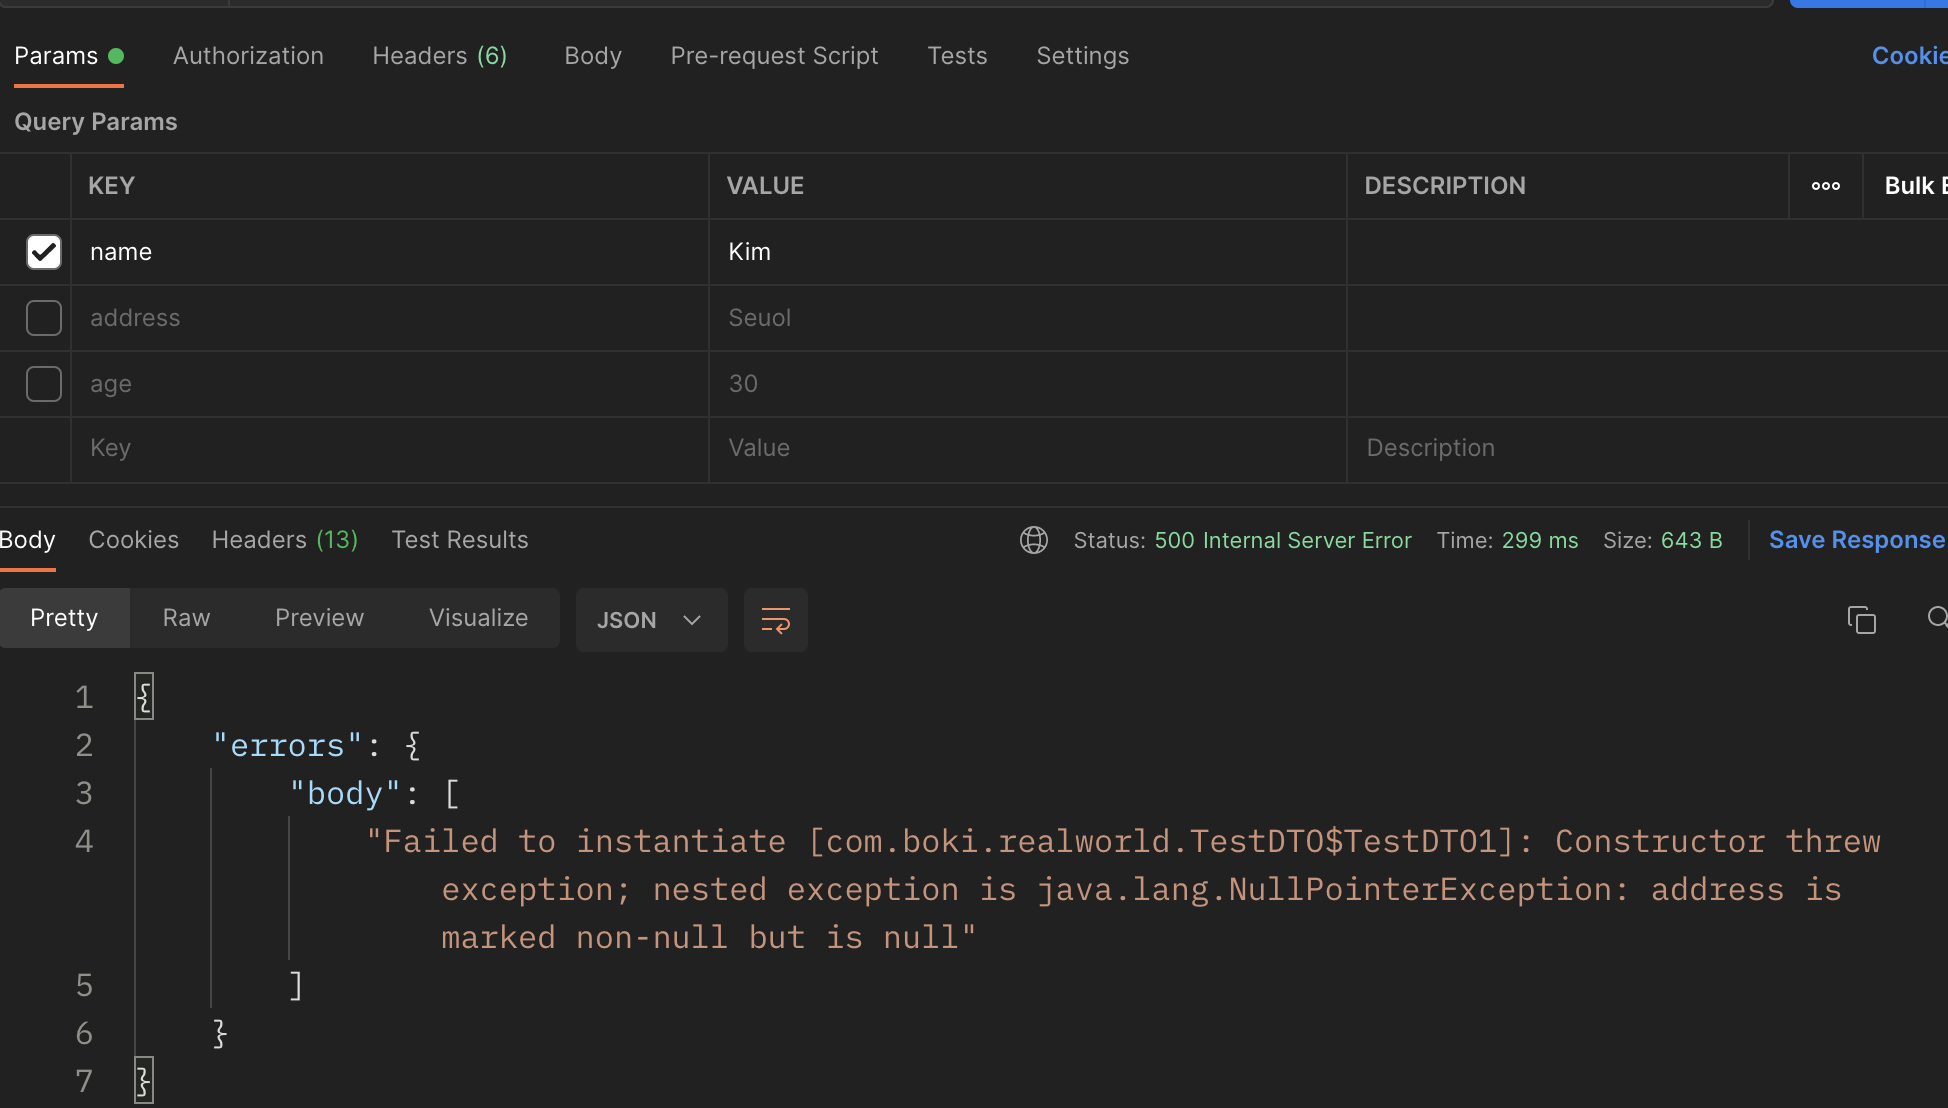Click the Bulk Edit button
Image resolution: width=1948 pixels, height=1108 pixels.
click(x=1914, y=186)
